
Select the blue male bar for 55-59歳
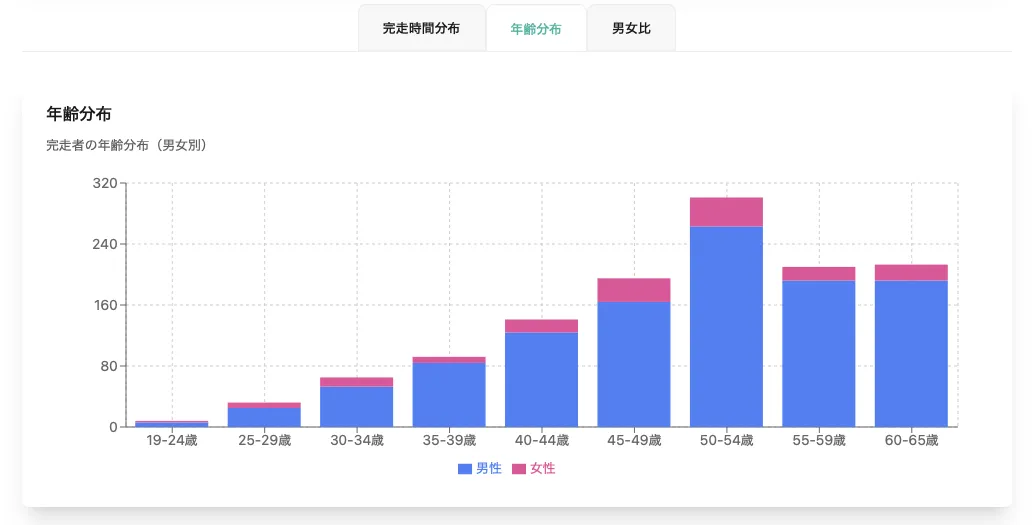coord(818,354)
